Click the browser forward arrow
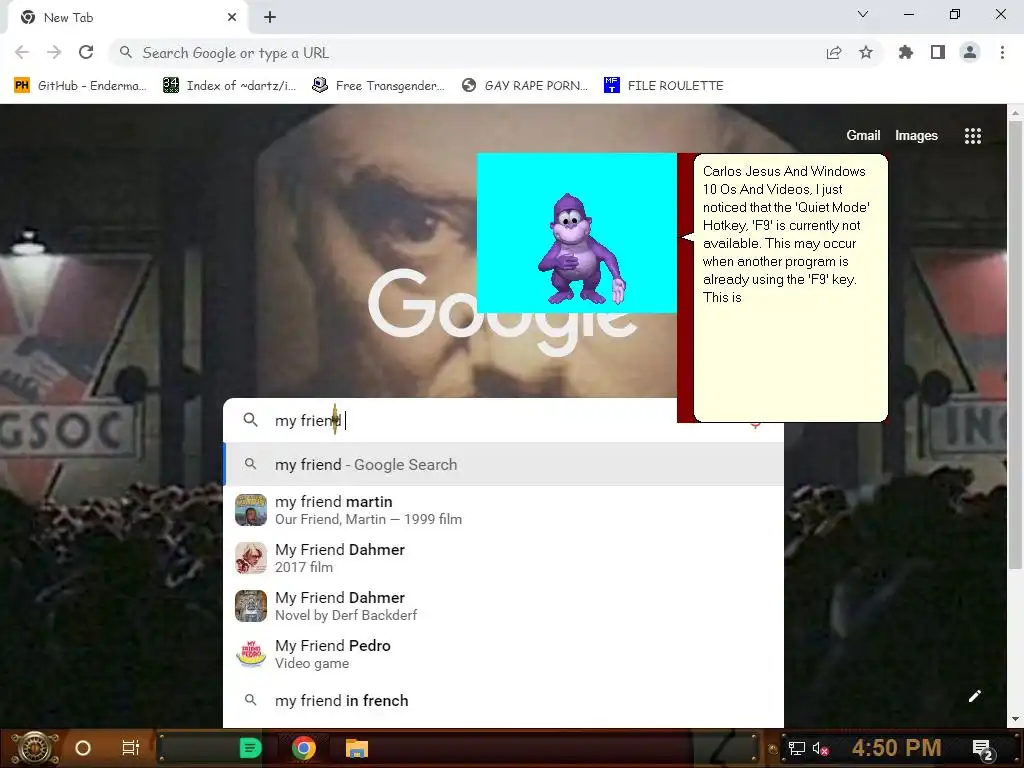Image resolution: width=1024 pixels, height=768 pixels. [54, 52]
